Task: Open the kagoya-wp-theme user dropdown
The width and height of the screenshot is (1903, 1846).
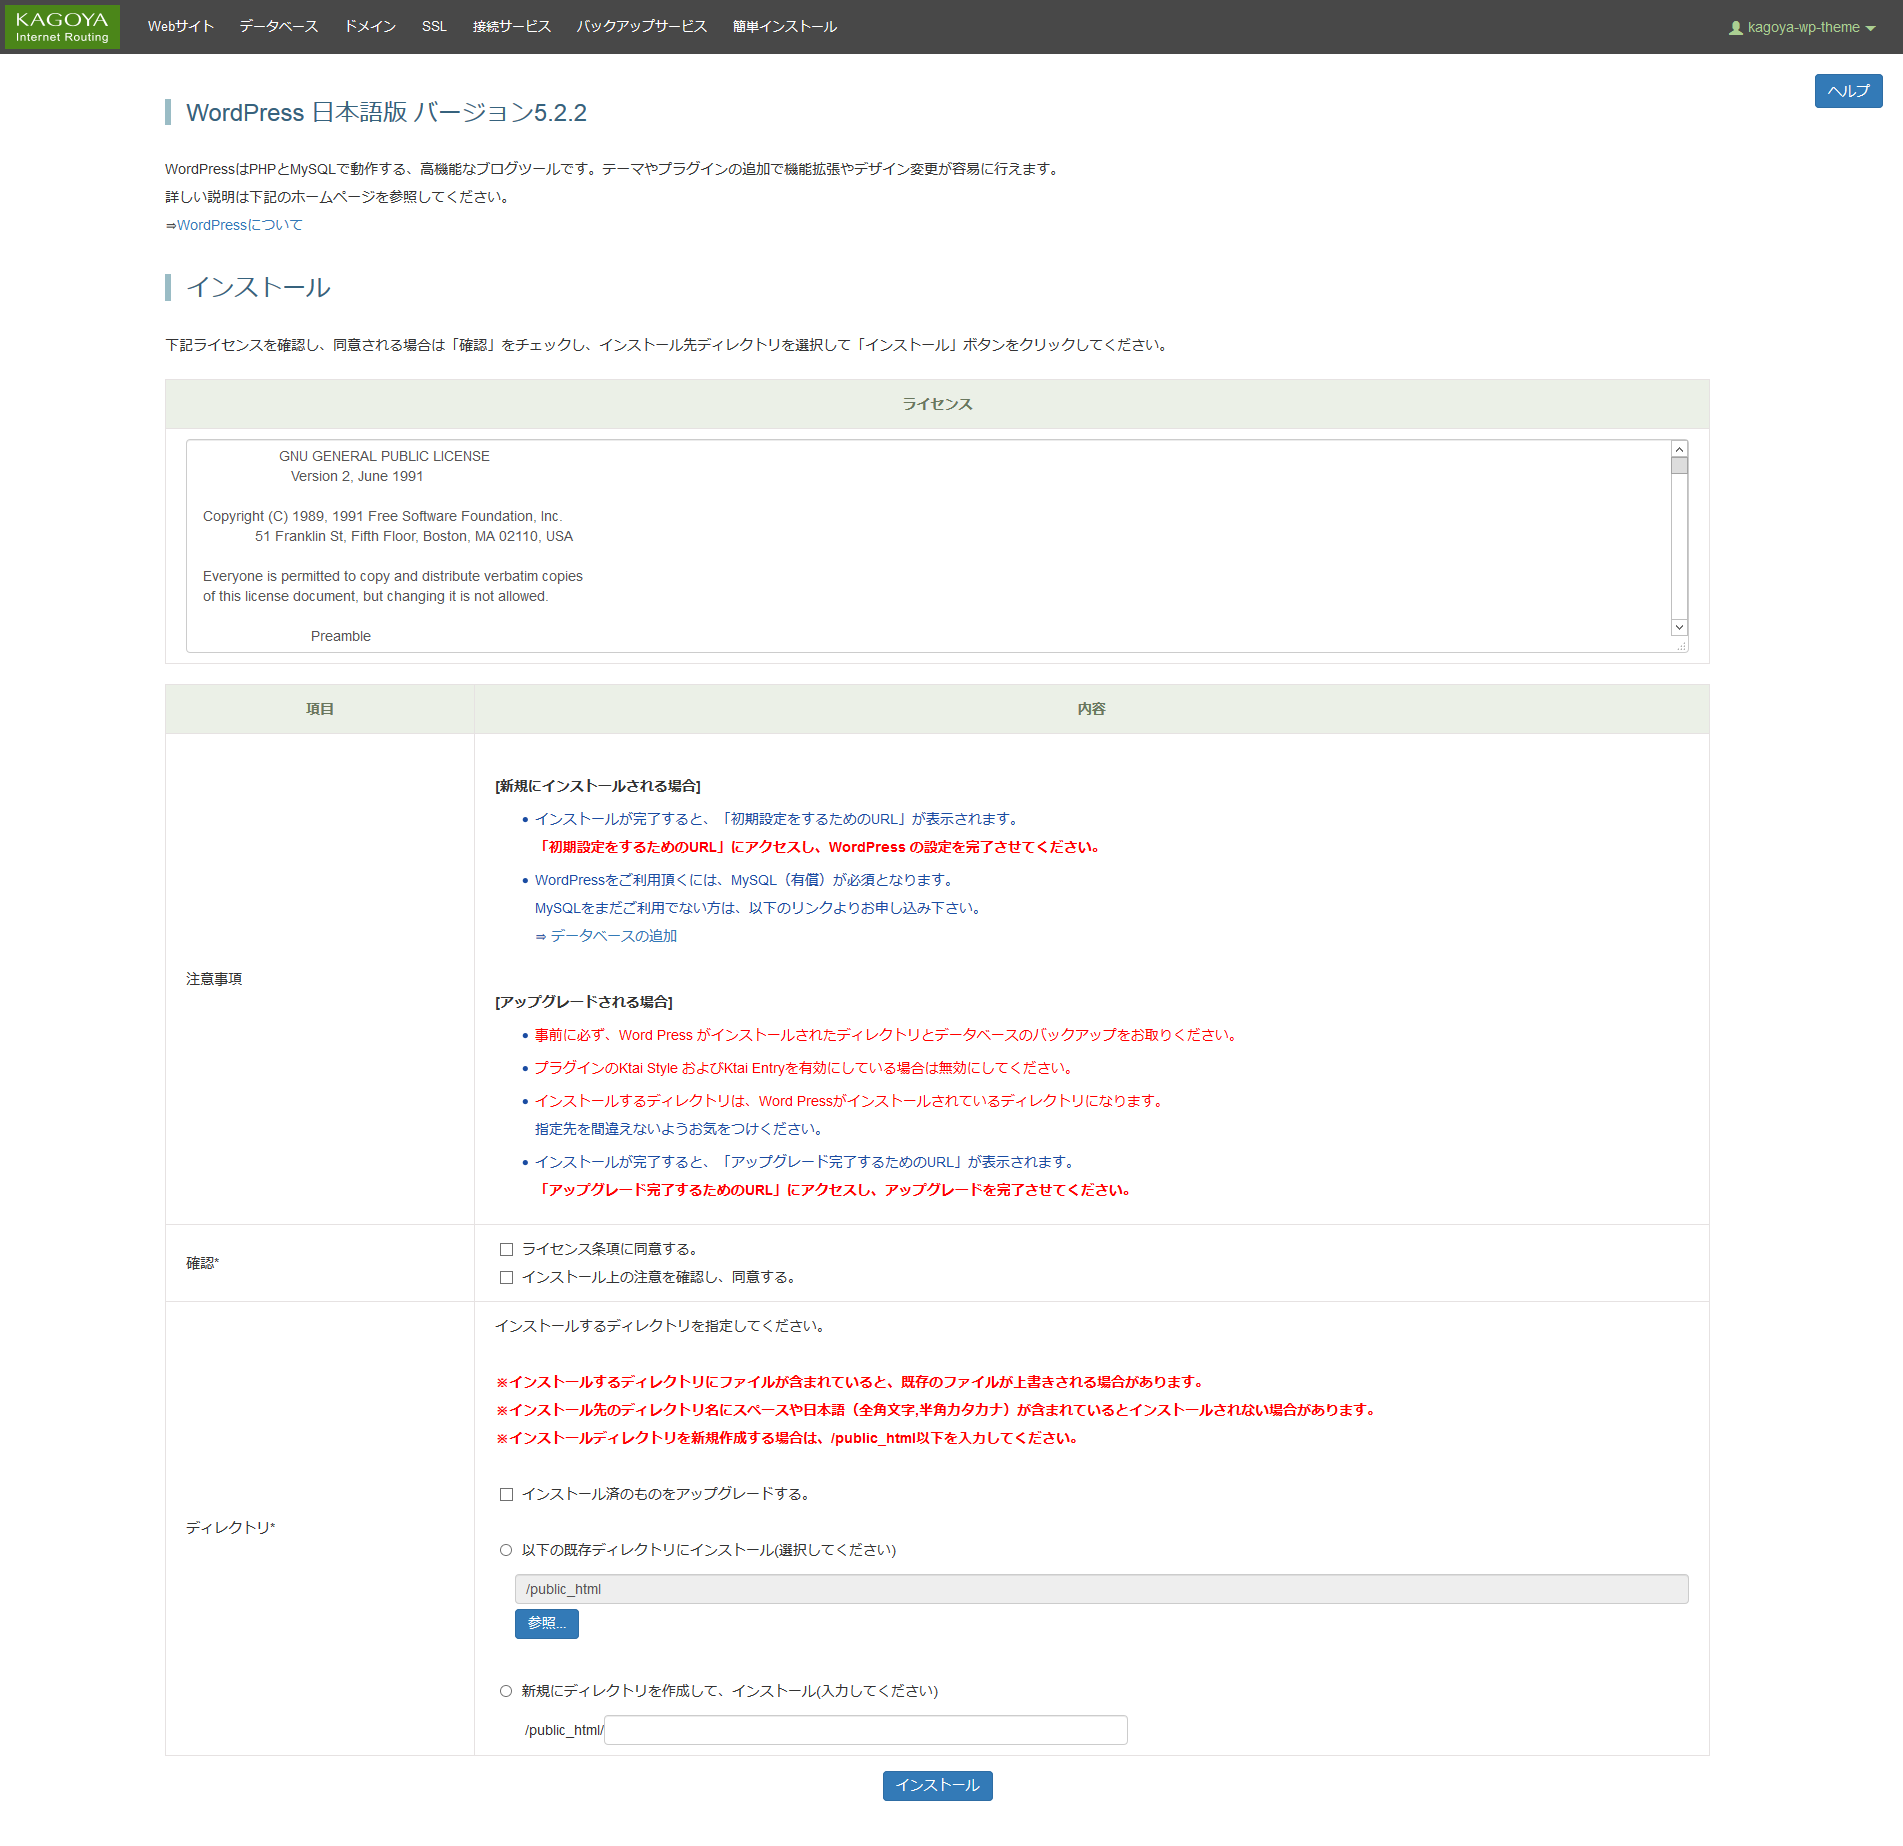Action: pyautogui.click(x=1801, y=27)
